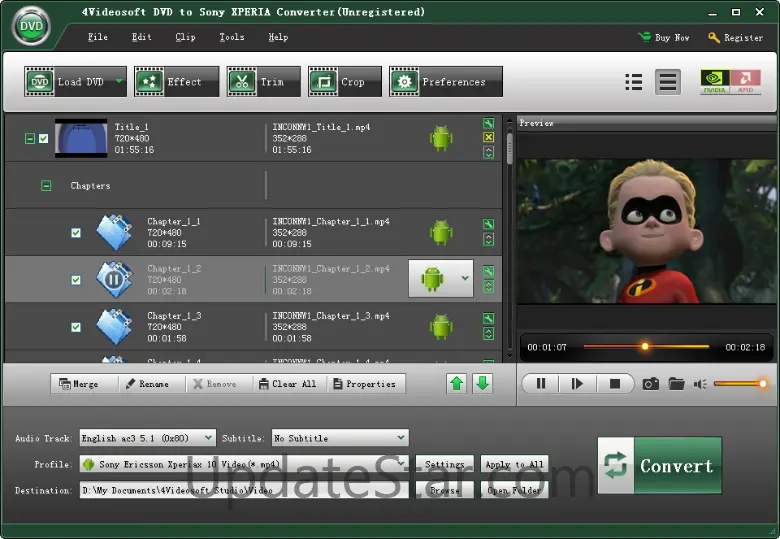Click Buy Now link

[664, 38]
